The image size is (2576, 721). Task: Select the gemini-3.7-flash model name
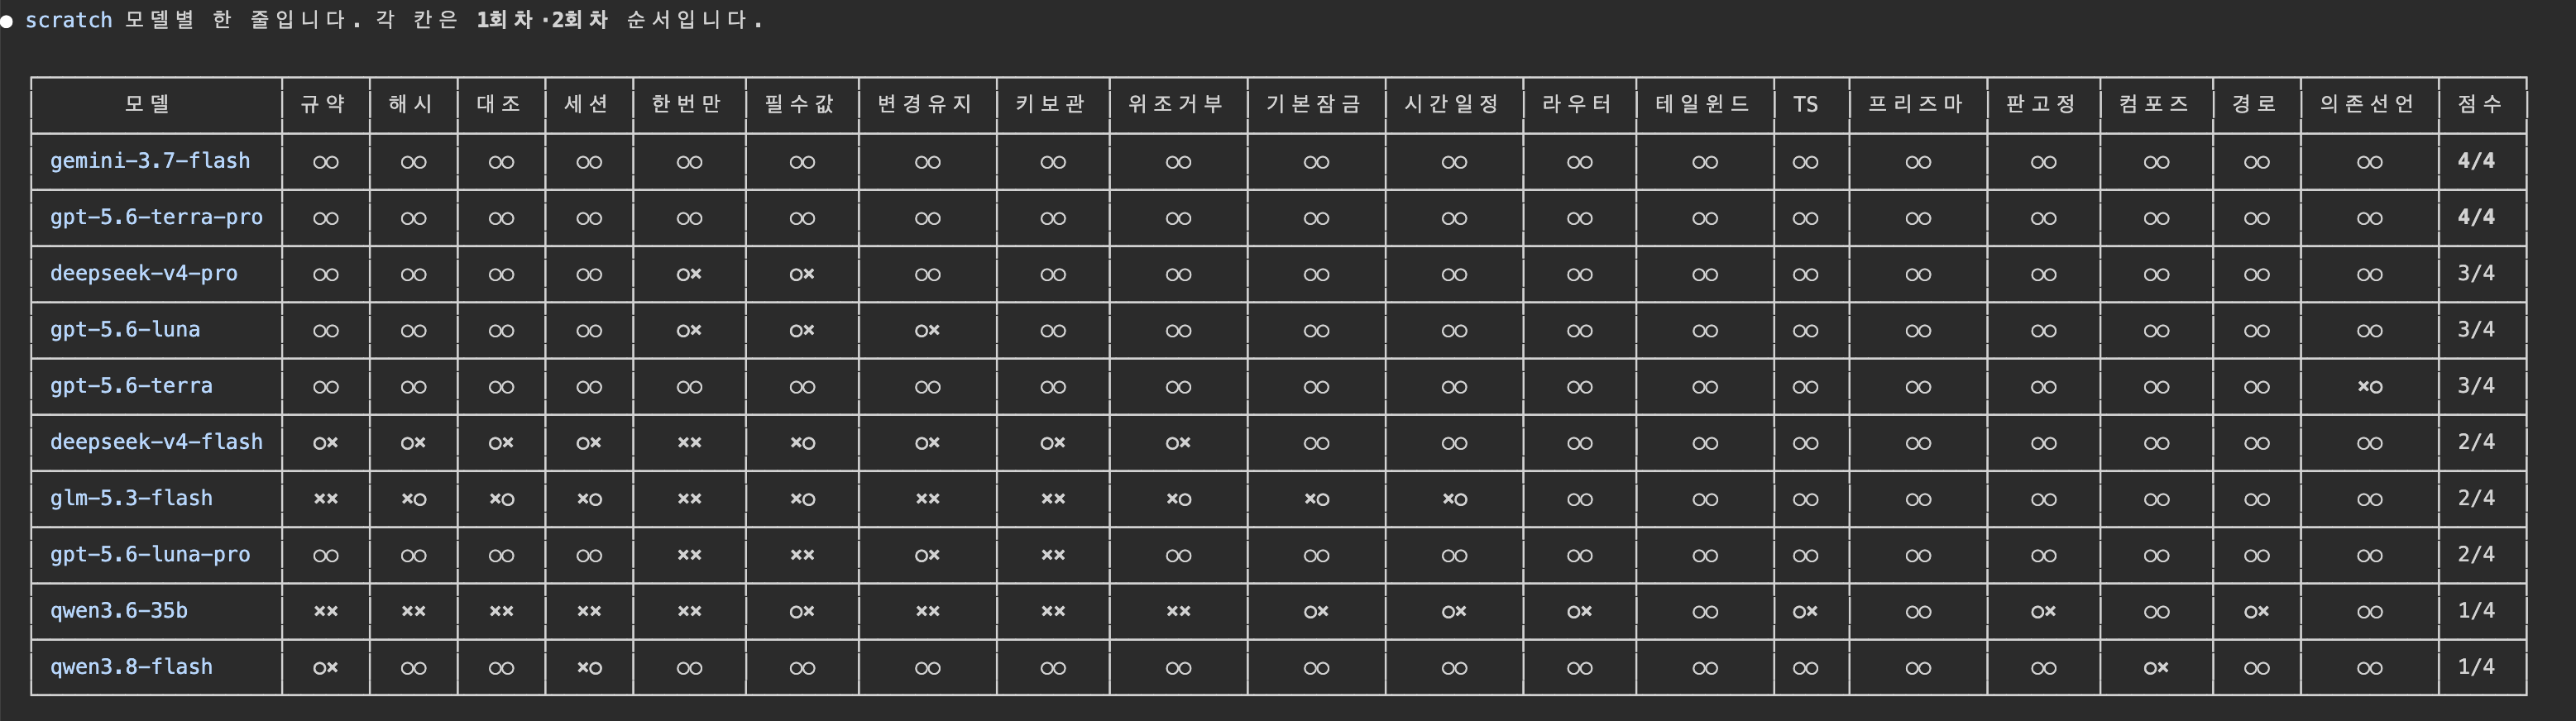pos(150,161)
